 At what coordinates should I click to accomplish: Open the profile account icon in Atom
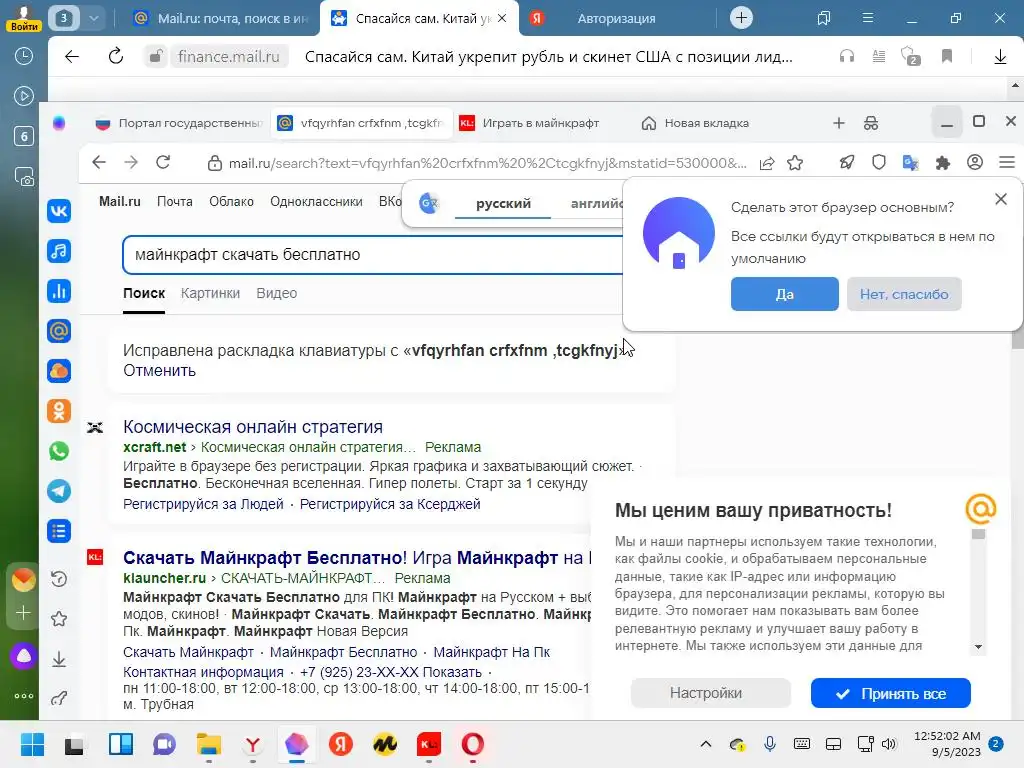coord(974,163)
